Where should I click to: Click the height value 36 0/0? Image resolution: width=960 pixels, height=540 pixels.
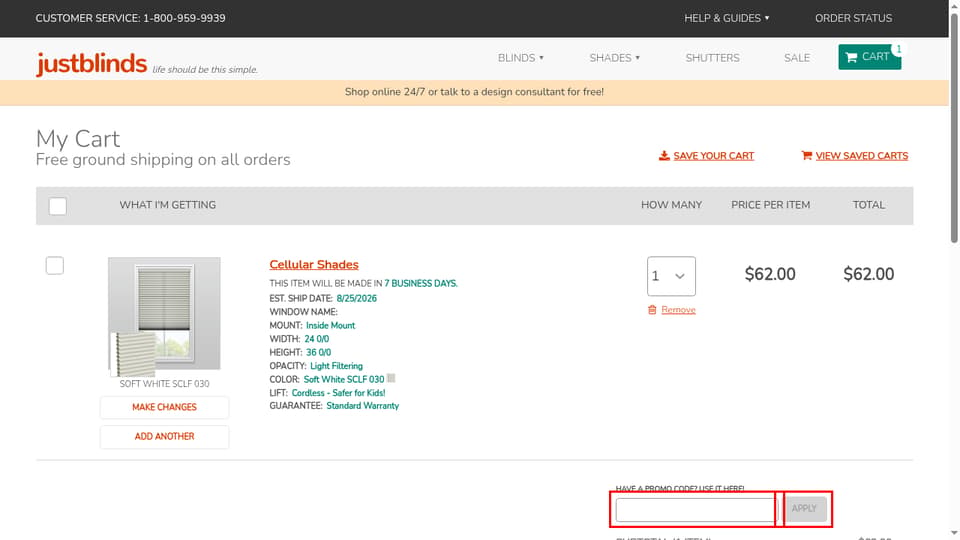(x=318, y=352)
